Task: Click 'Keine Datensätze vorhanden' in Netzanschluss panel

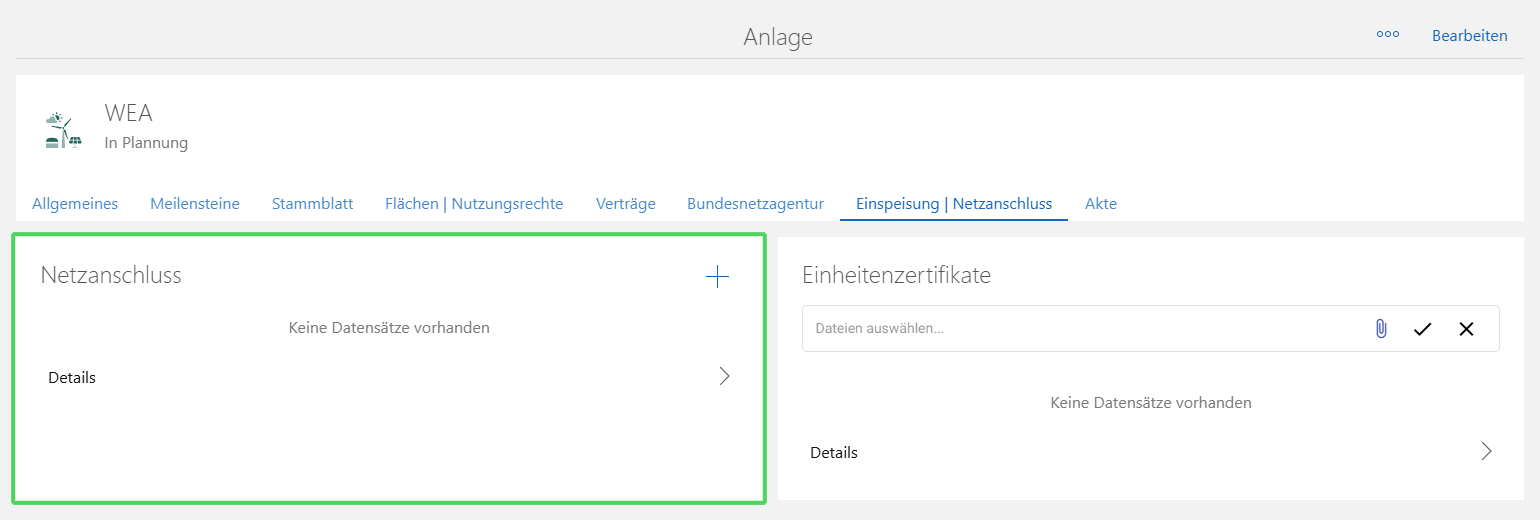Action: [389, 327]
